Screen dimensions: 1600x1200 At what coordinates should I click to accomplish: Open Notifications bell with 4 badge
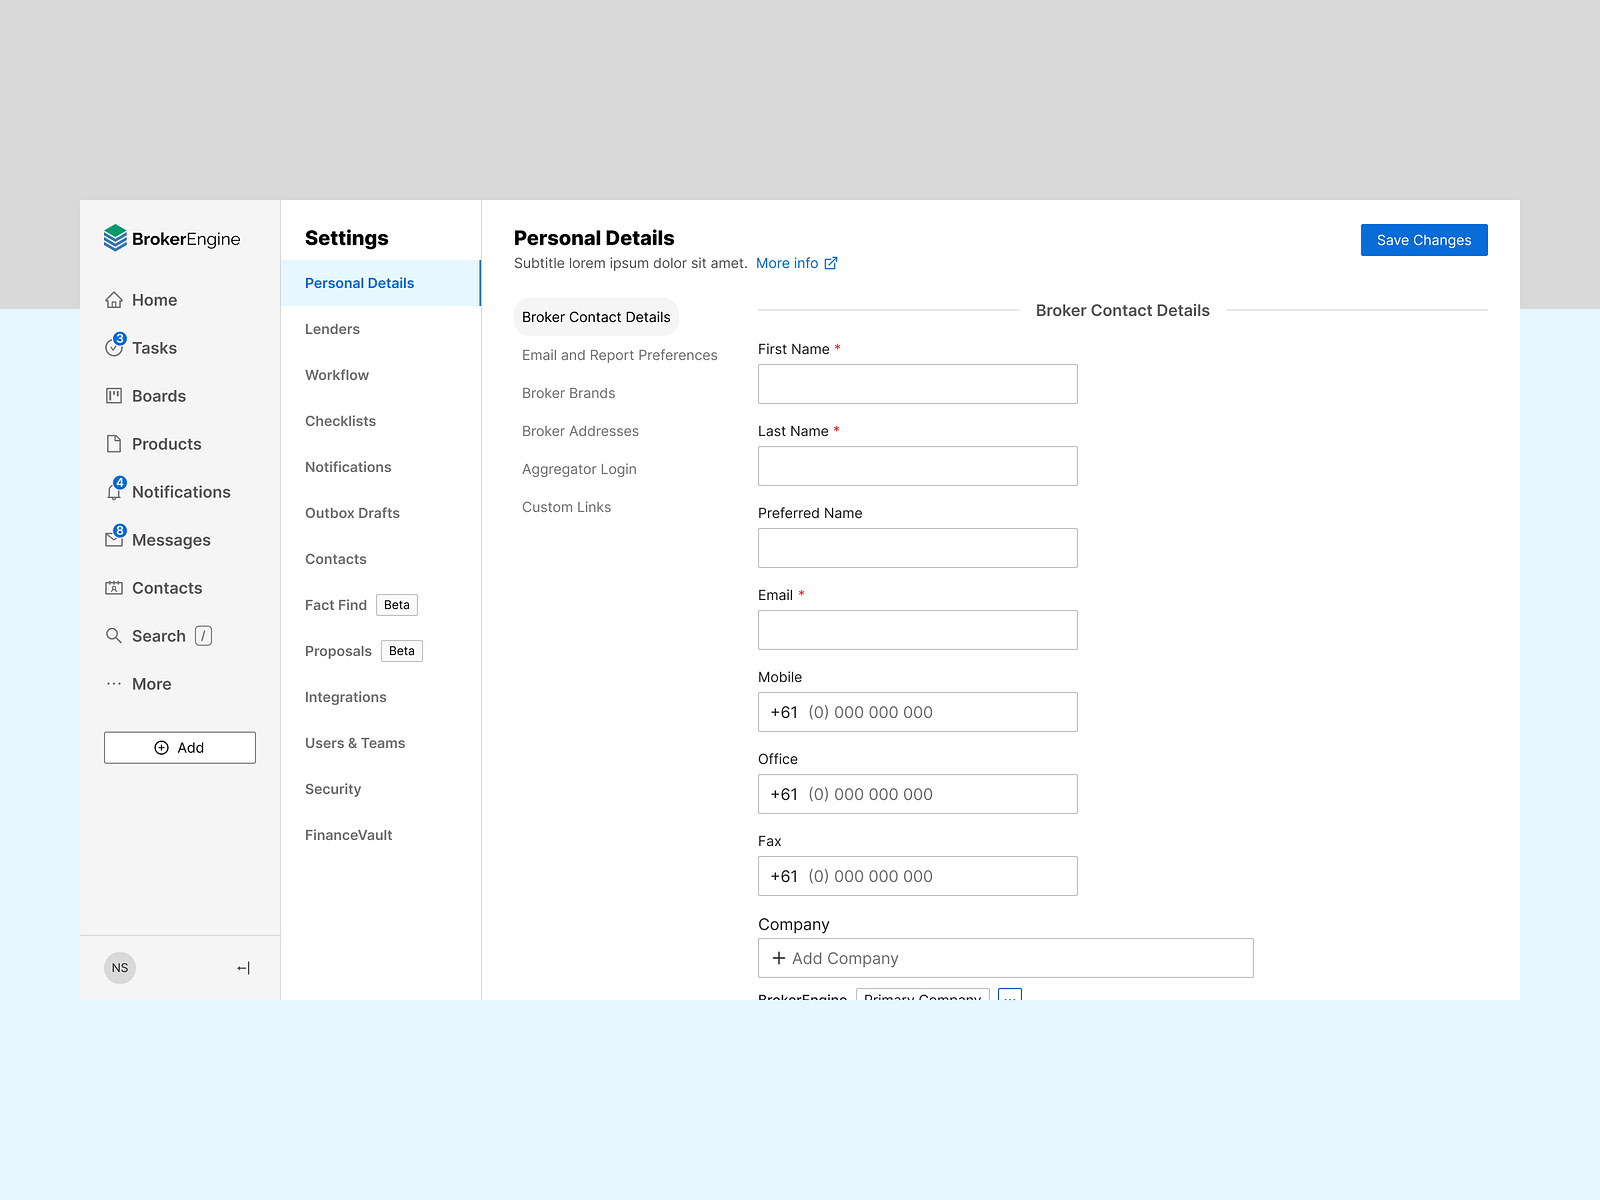[115, 491]
